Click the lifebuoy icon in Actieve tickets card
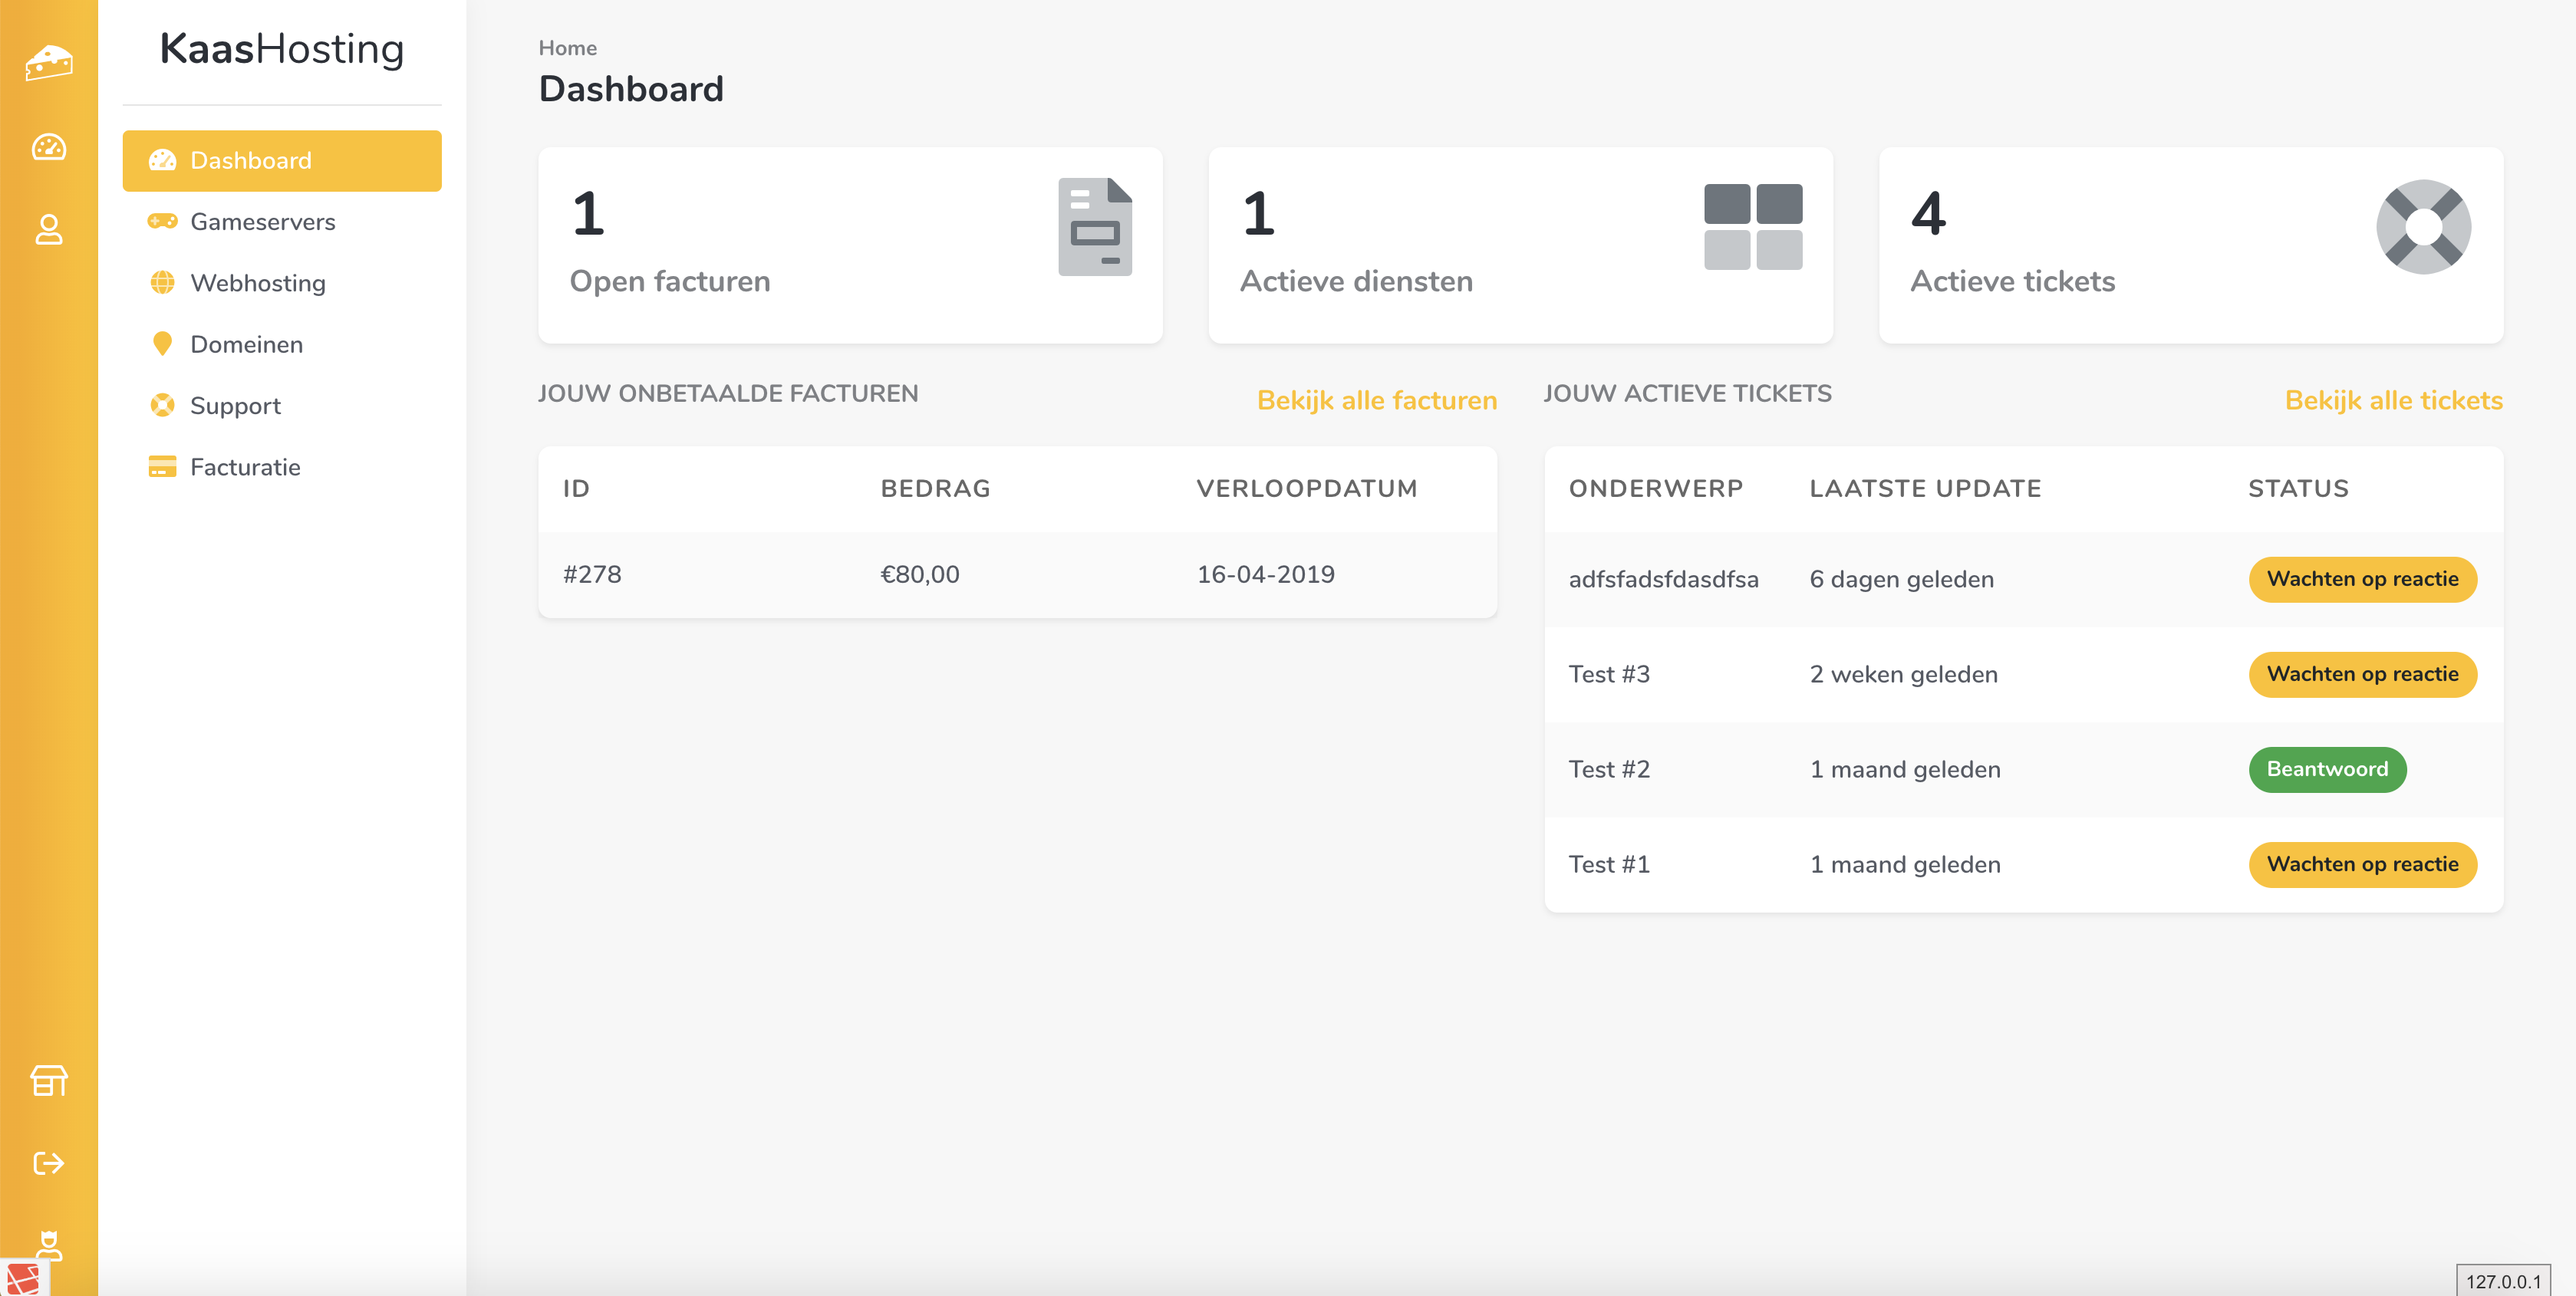 tap(2423, 227)
